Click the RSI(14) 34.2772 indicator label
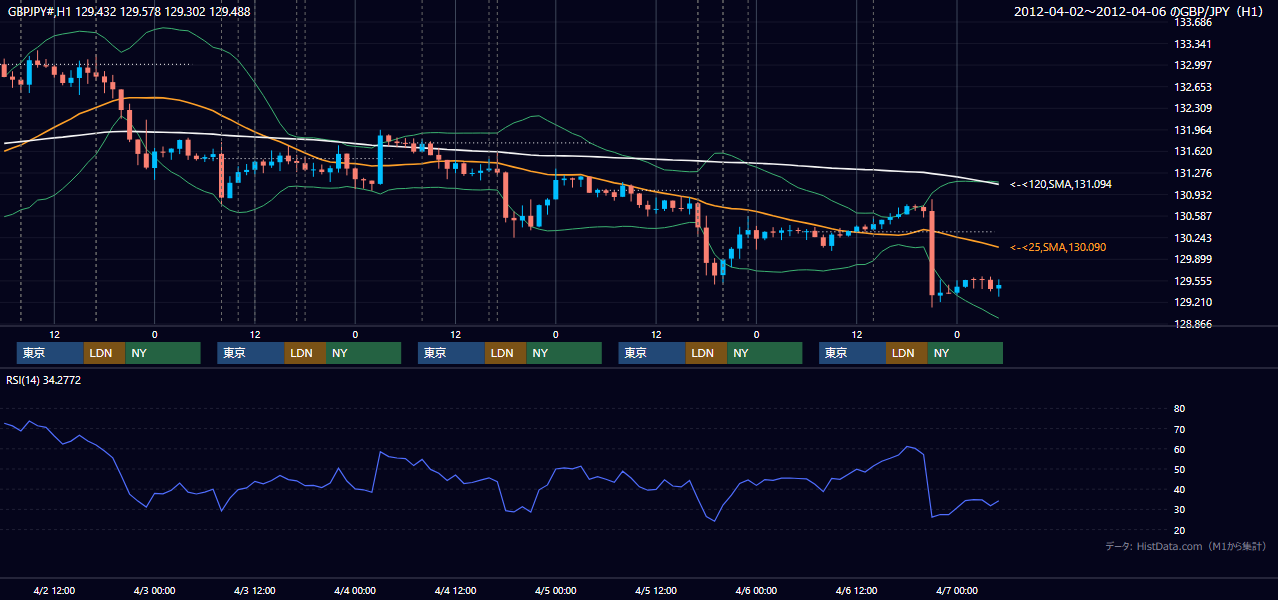This screenshot has width=1278, height=600. (44, 380)
